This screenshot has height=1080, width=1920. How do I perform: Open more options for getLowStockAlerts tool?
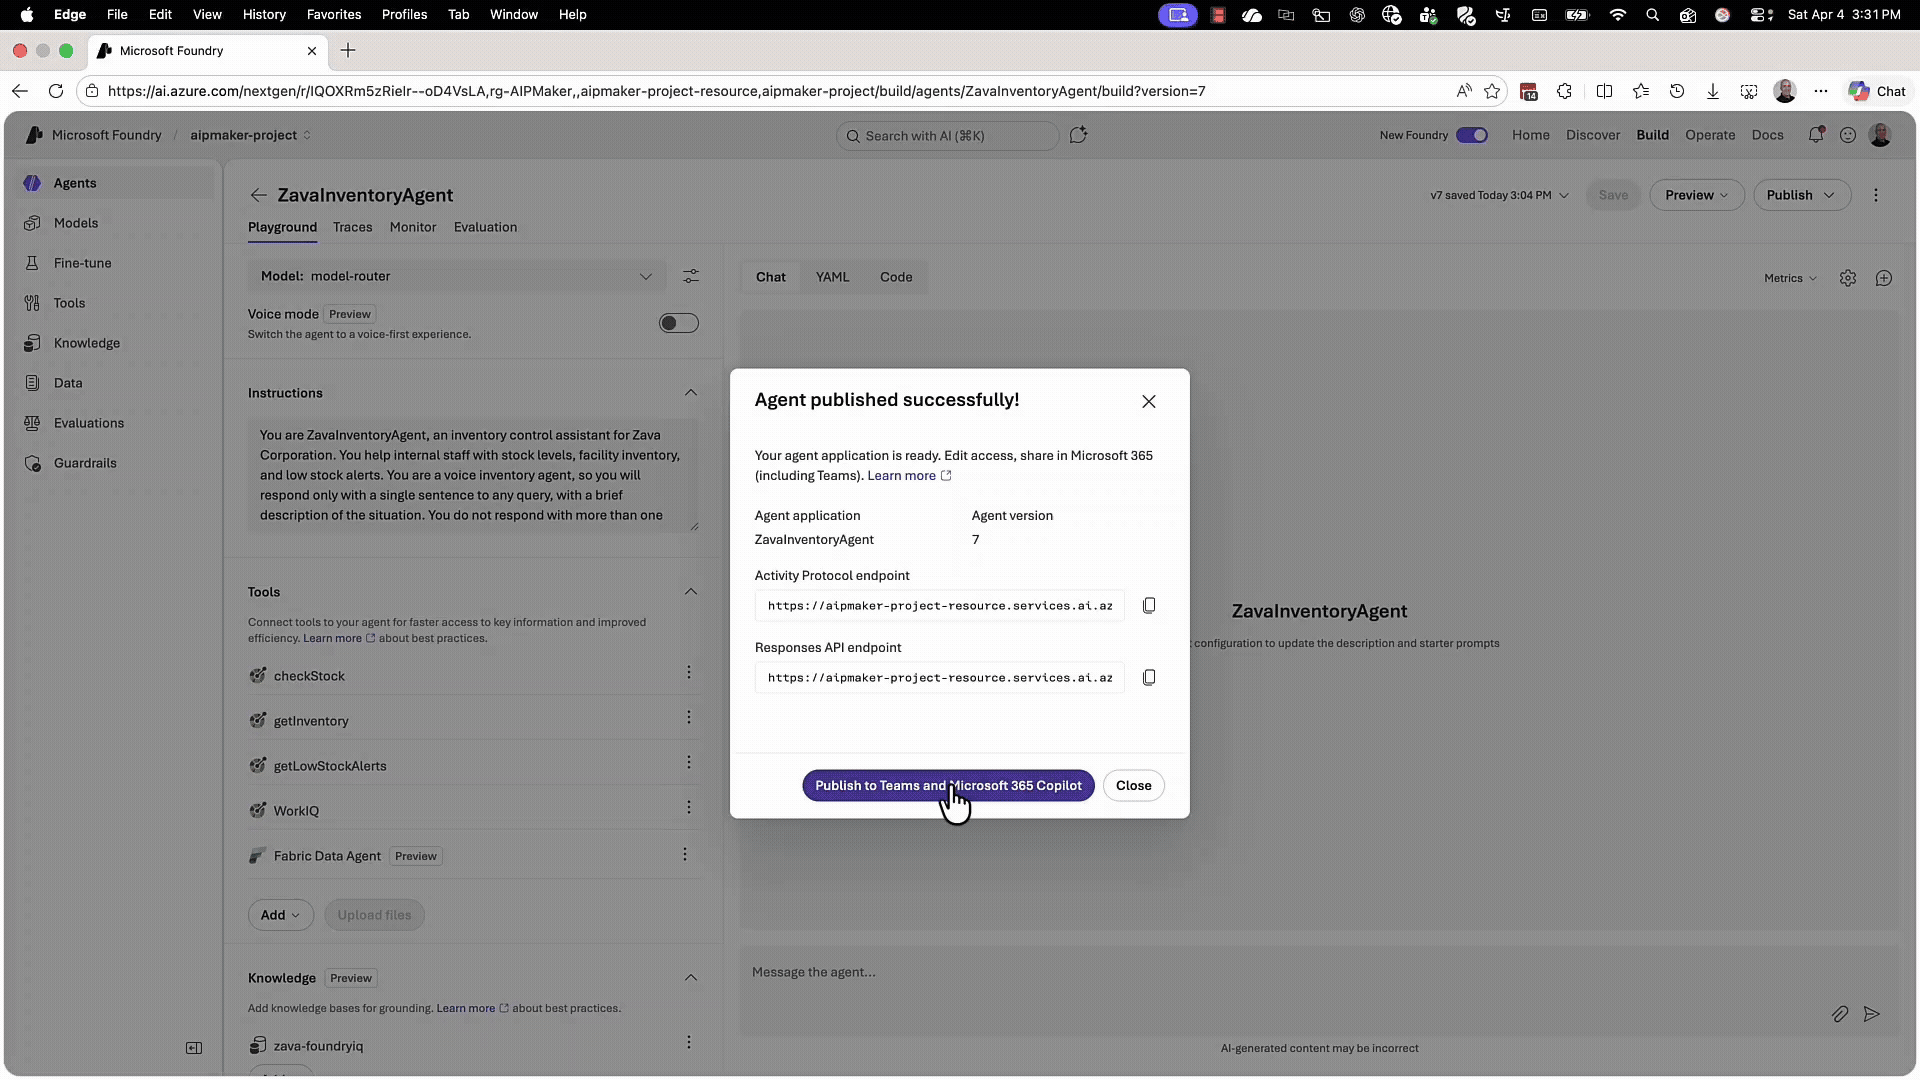(x=689, y=763)
